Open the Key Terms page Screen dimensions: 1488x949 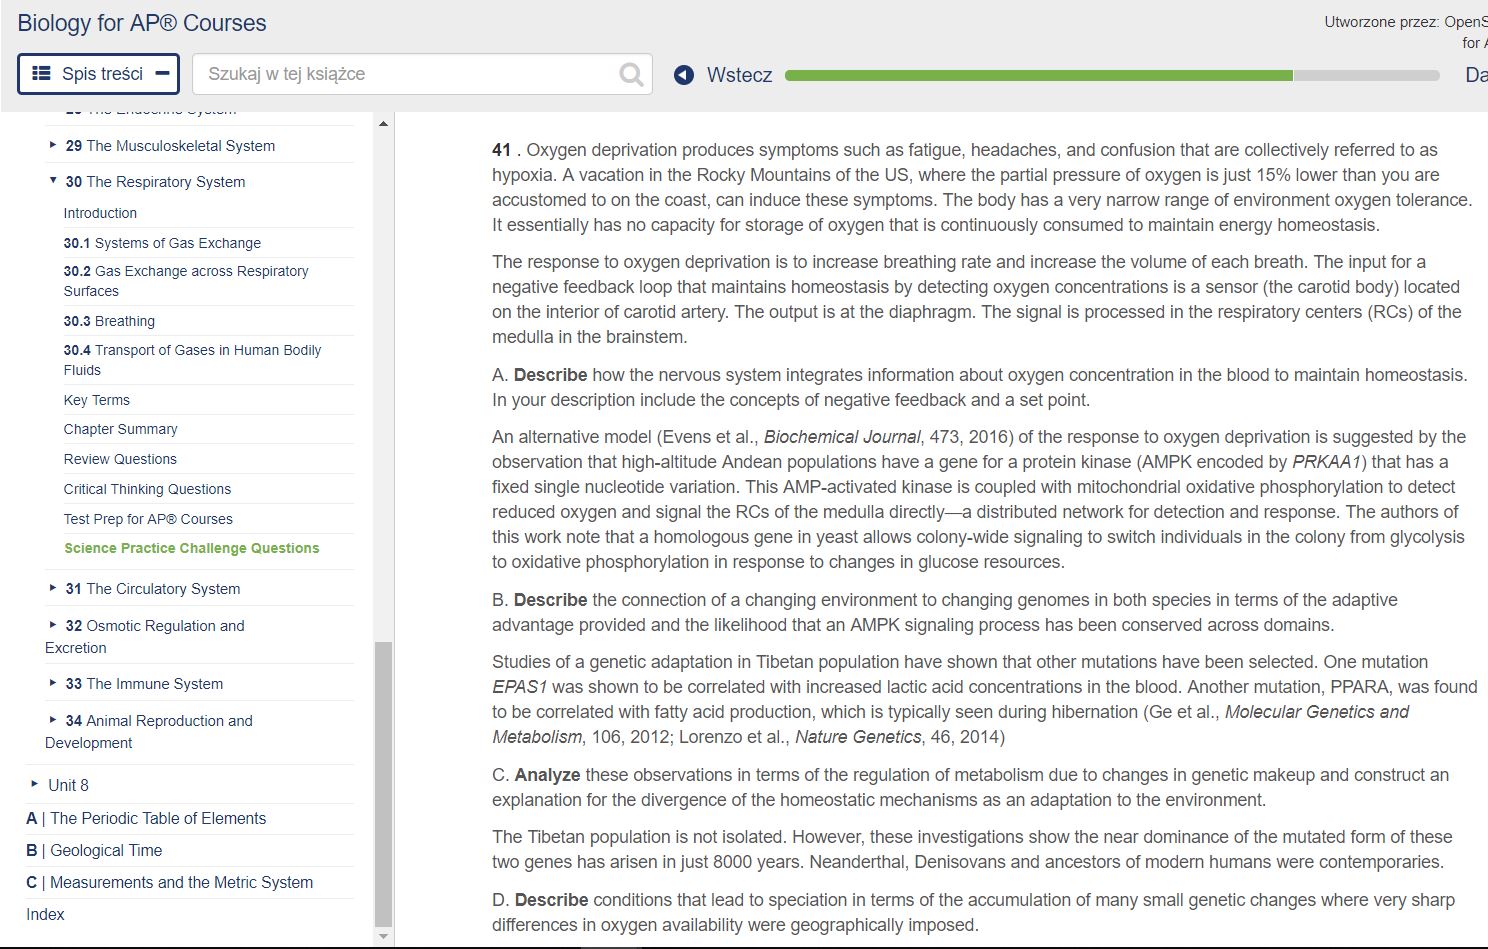96,400
